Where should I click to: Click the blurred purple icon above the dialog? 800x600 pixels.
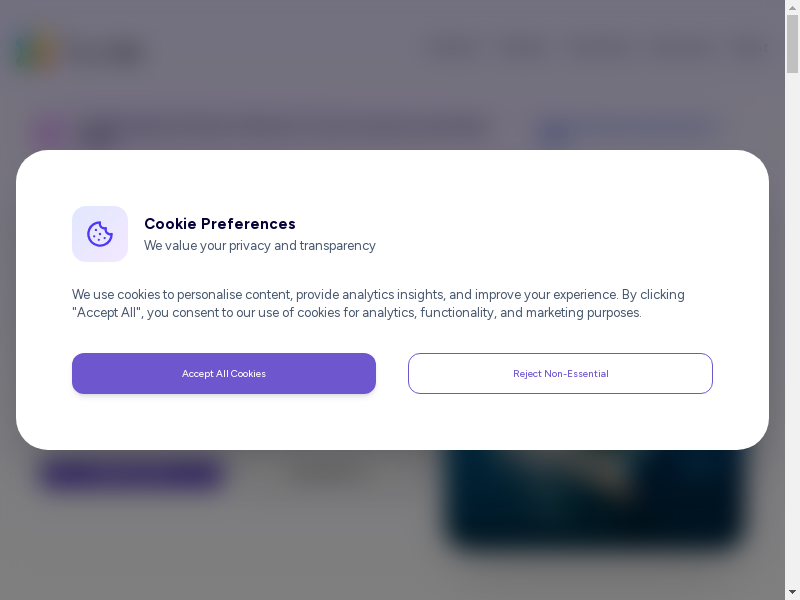point(50,132)
